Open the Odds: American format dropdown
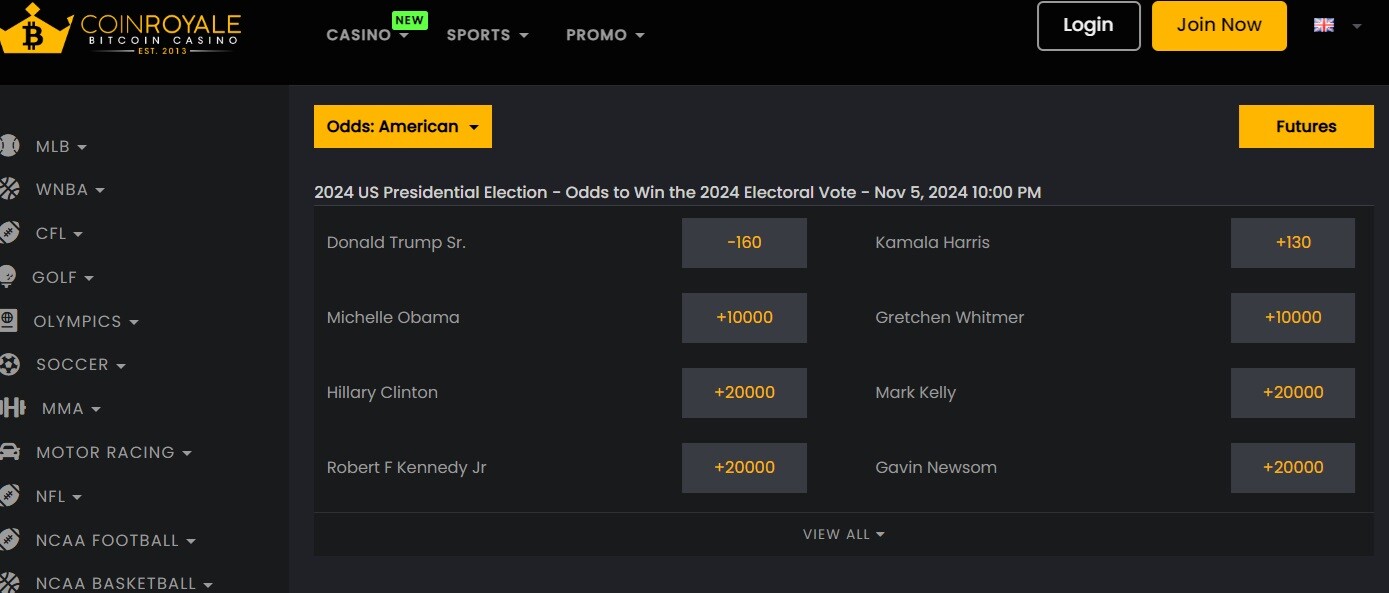The height and width of the screenshot is (593, 1389). coord(403,126)
